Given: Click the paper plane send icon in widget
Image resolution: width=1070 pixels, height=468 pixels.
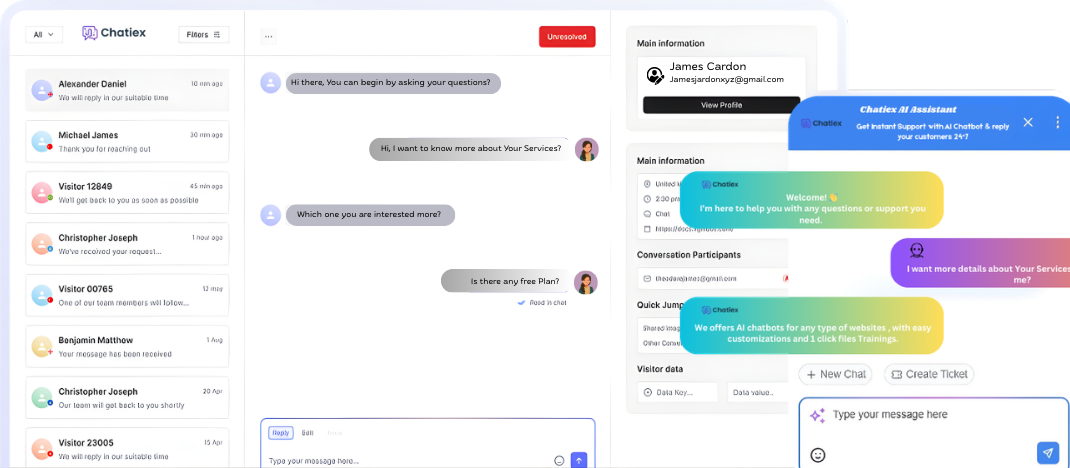Looking at the screenshot, I should click(1047, 452).
